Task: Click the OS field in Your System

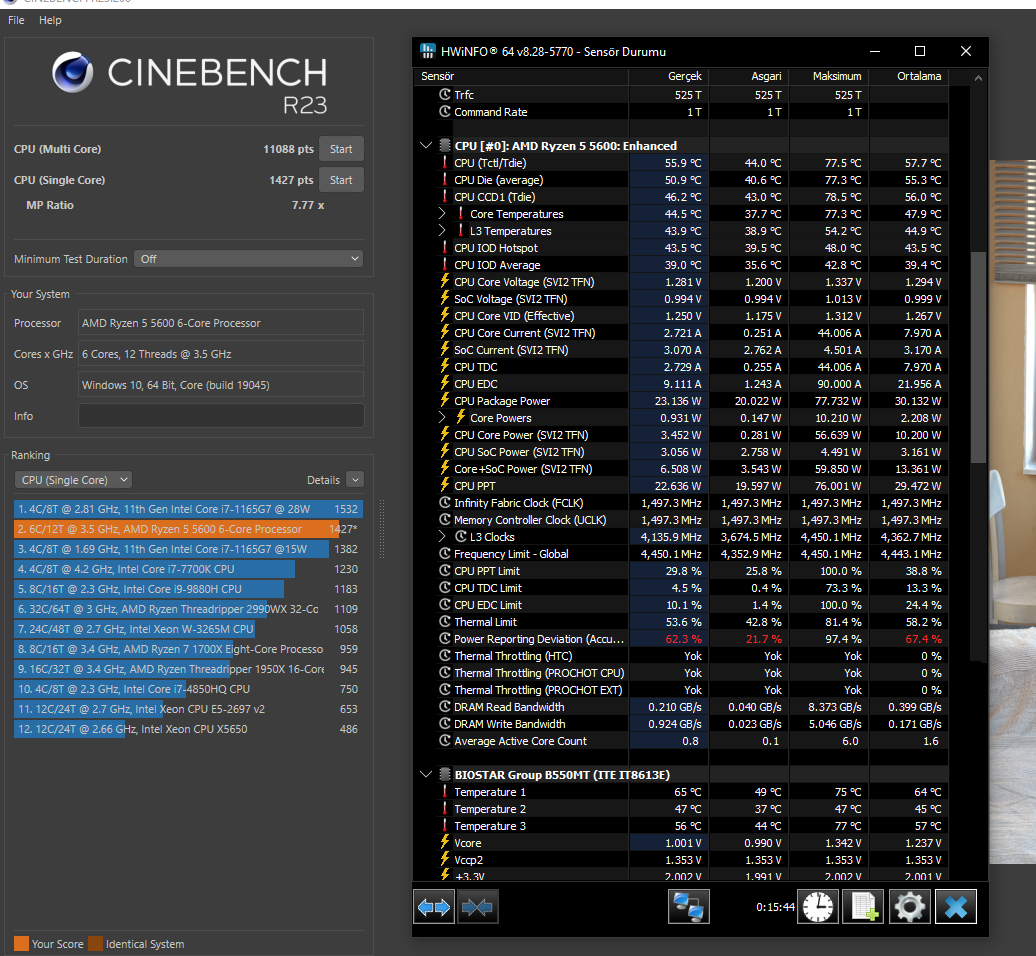Action: tap(221, 385)
